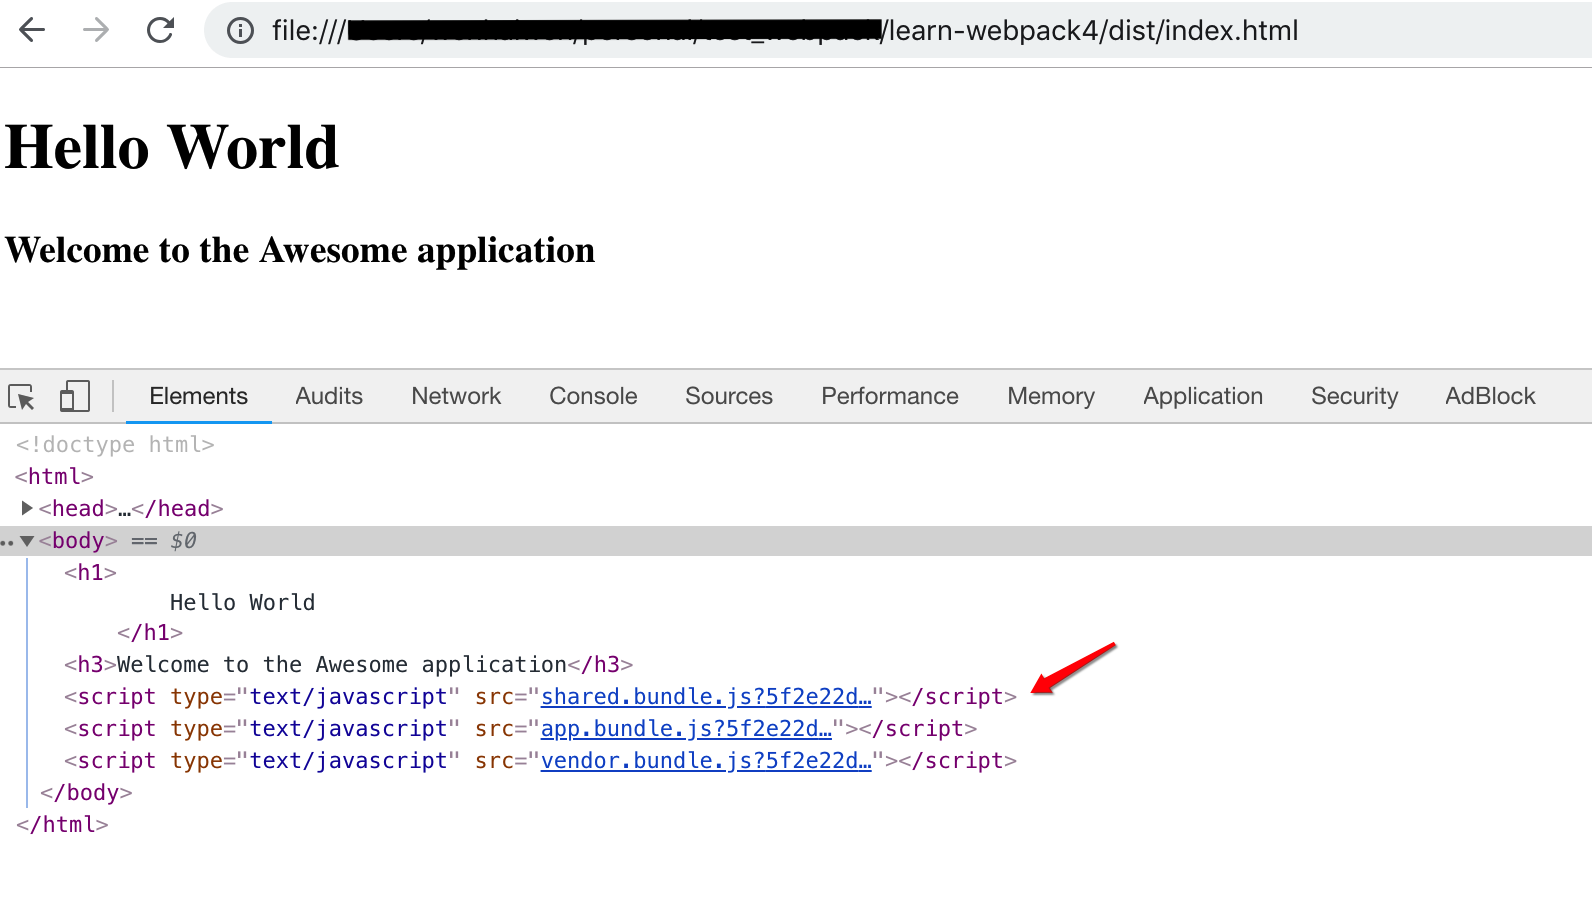This screenshot has height=900, width=1592.
Task: Select the closing </body> tag
Action: [x=86, y=792]
